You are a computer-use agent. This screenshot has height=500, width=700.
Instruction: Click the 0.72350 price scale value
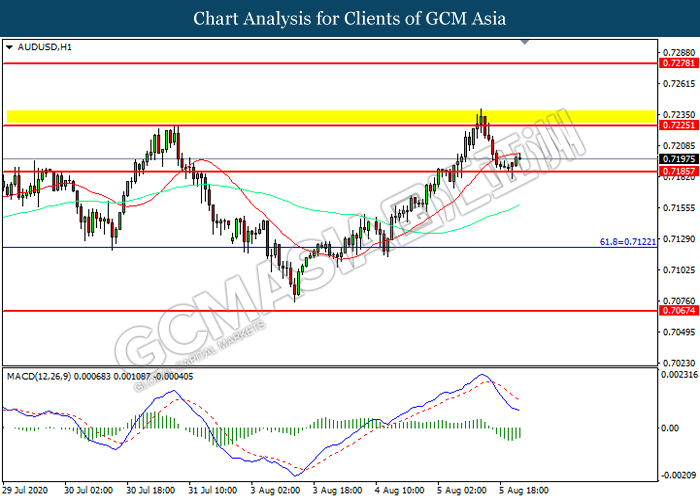679,115
